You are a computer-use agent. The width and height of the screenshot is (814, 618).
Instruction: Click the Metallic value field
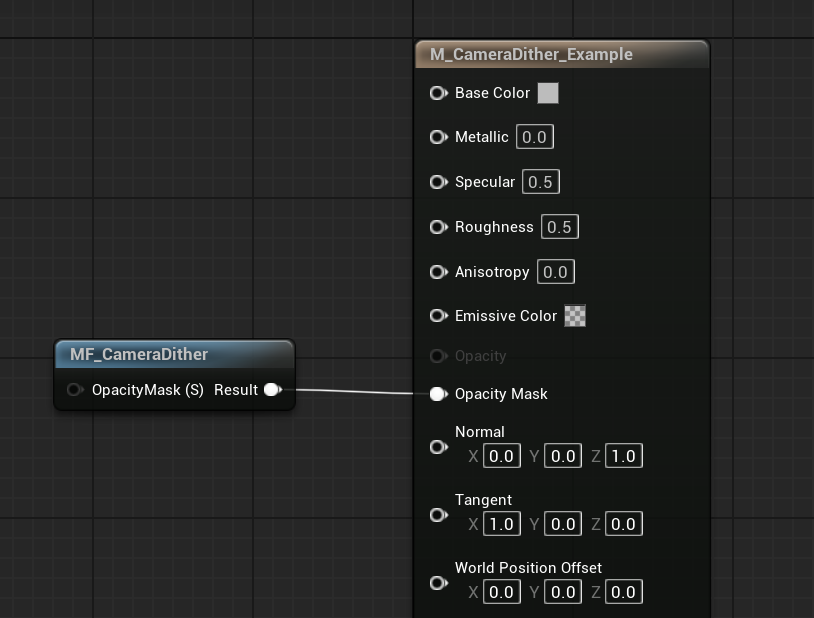(x=534, y=137)
